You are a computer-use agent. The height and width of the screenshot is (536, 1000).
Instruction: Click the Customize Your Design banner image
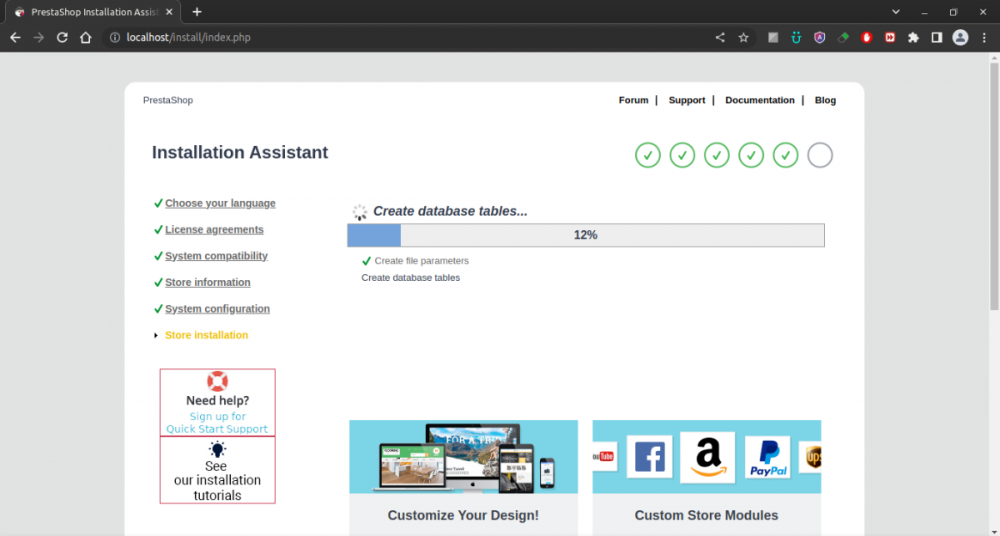click(x=463, y=456)
